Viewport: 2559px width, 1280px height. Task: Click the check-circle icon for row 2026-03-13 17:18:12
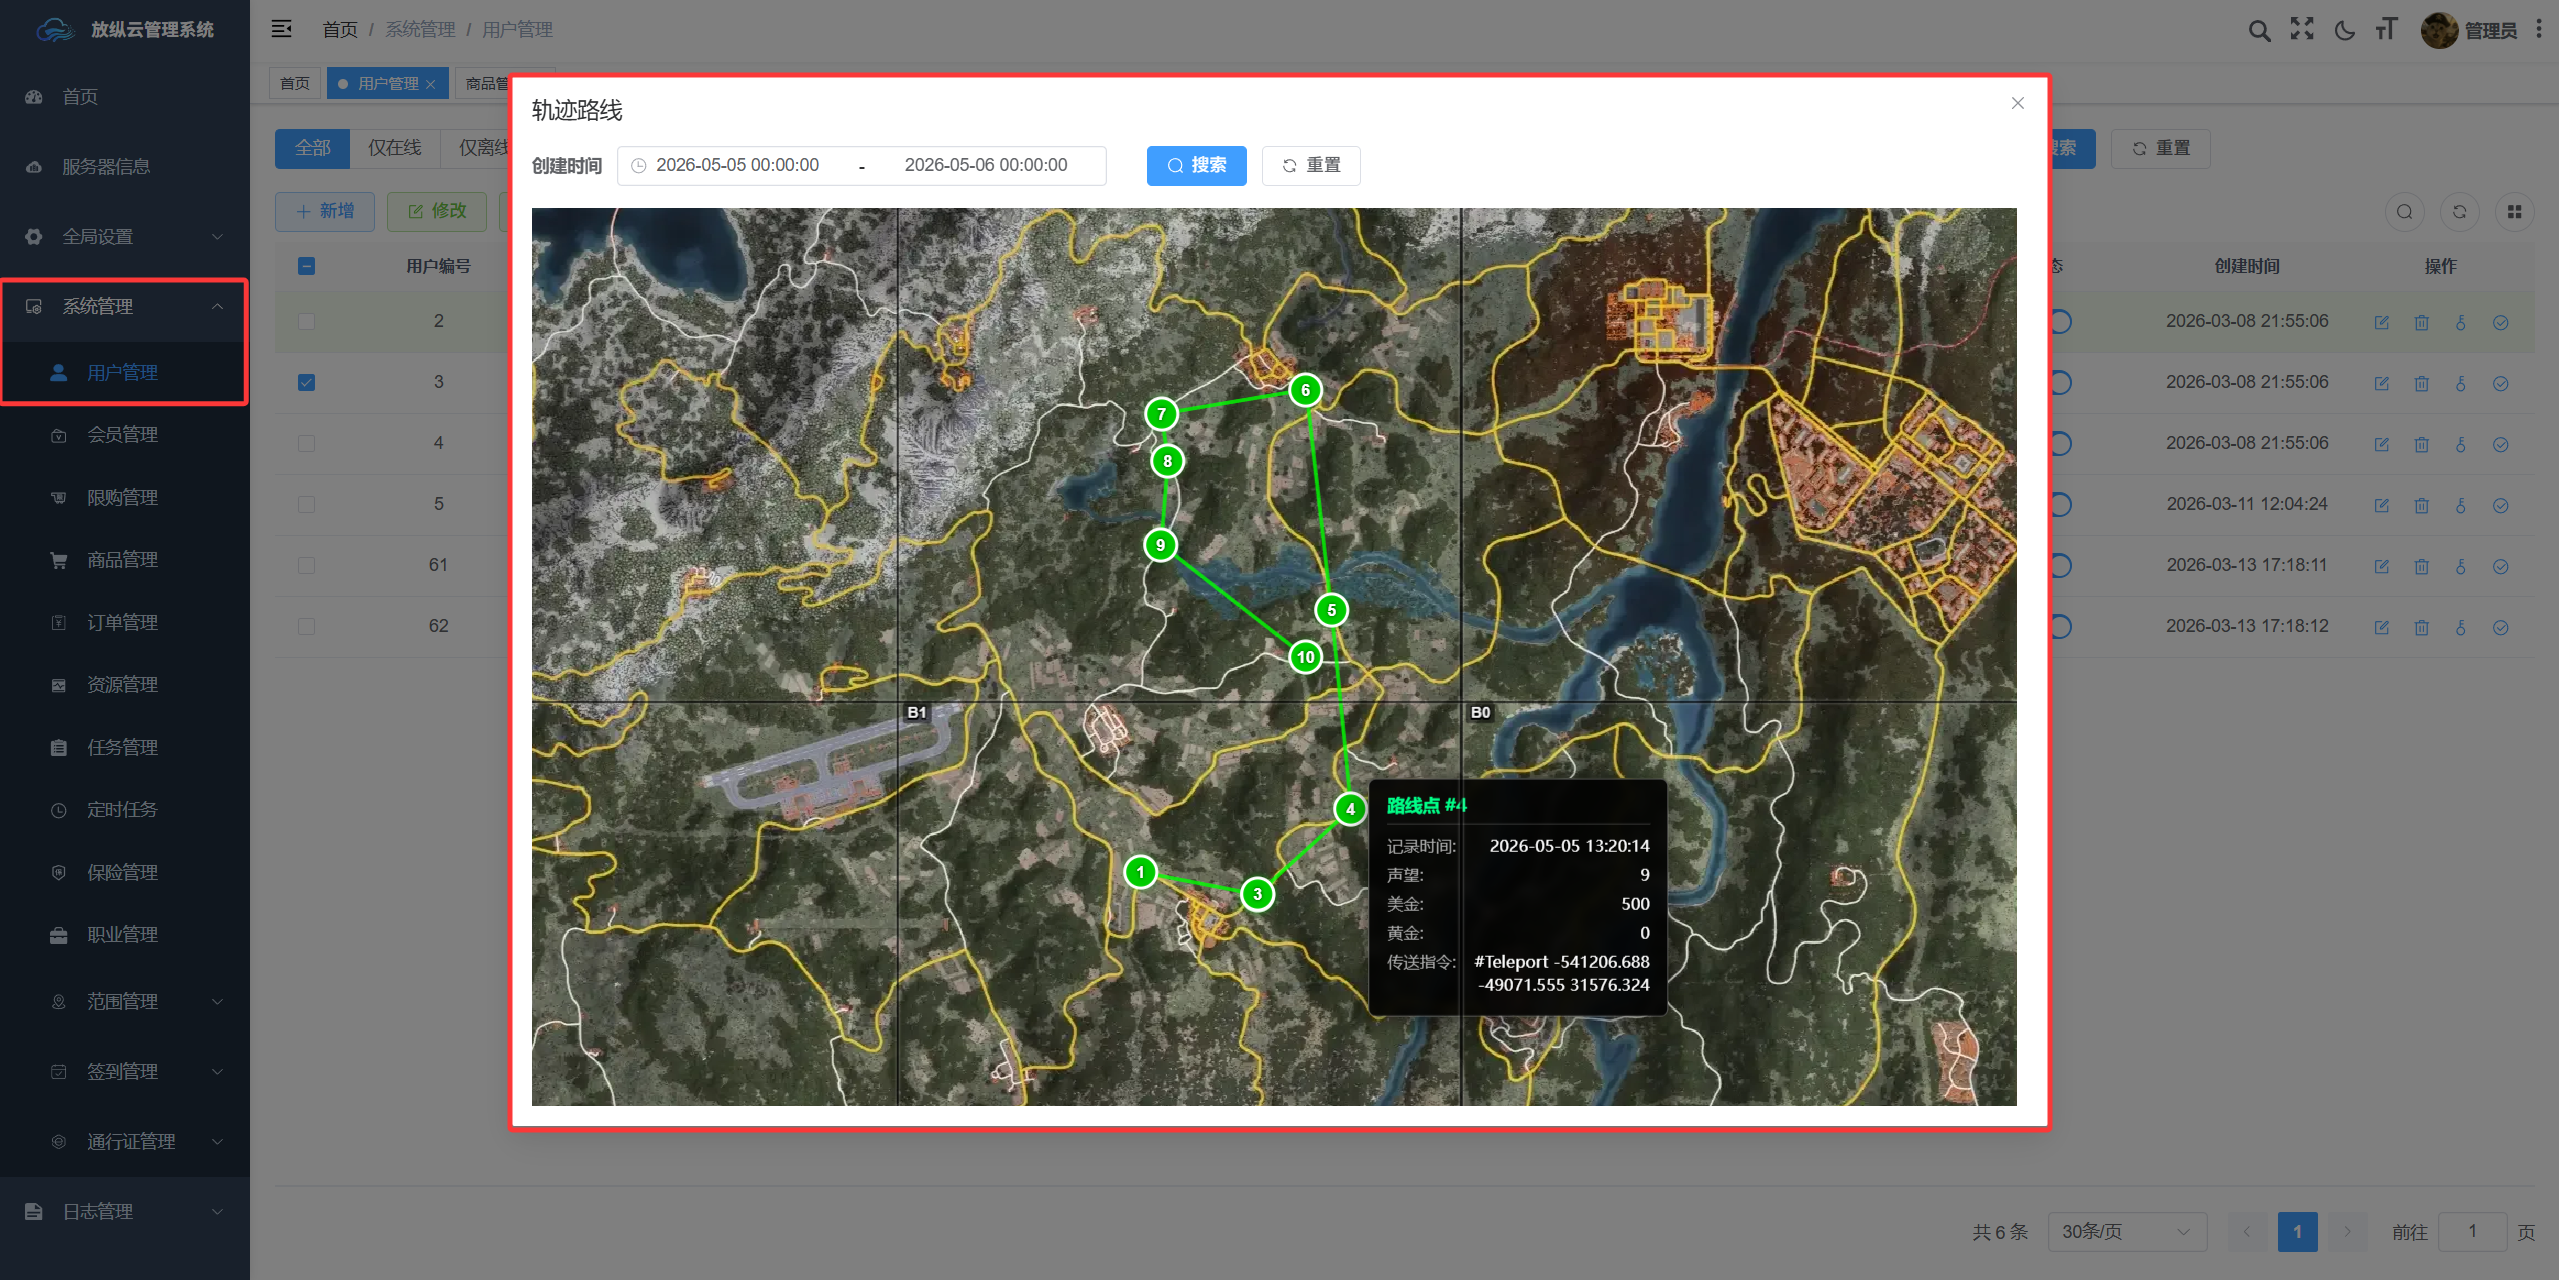2501,628
